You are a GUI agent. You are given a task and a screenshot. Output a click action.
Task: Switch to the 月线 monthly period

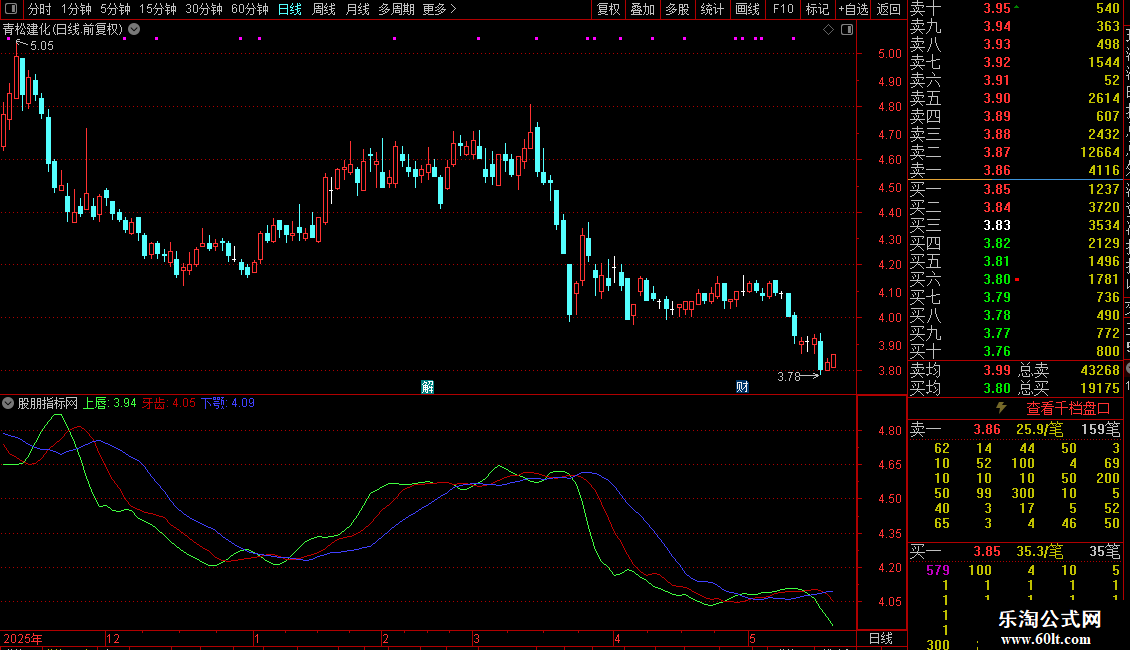coord(357,9)
